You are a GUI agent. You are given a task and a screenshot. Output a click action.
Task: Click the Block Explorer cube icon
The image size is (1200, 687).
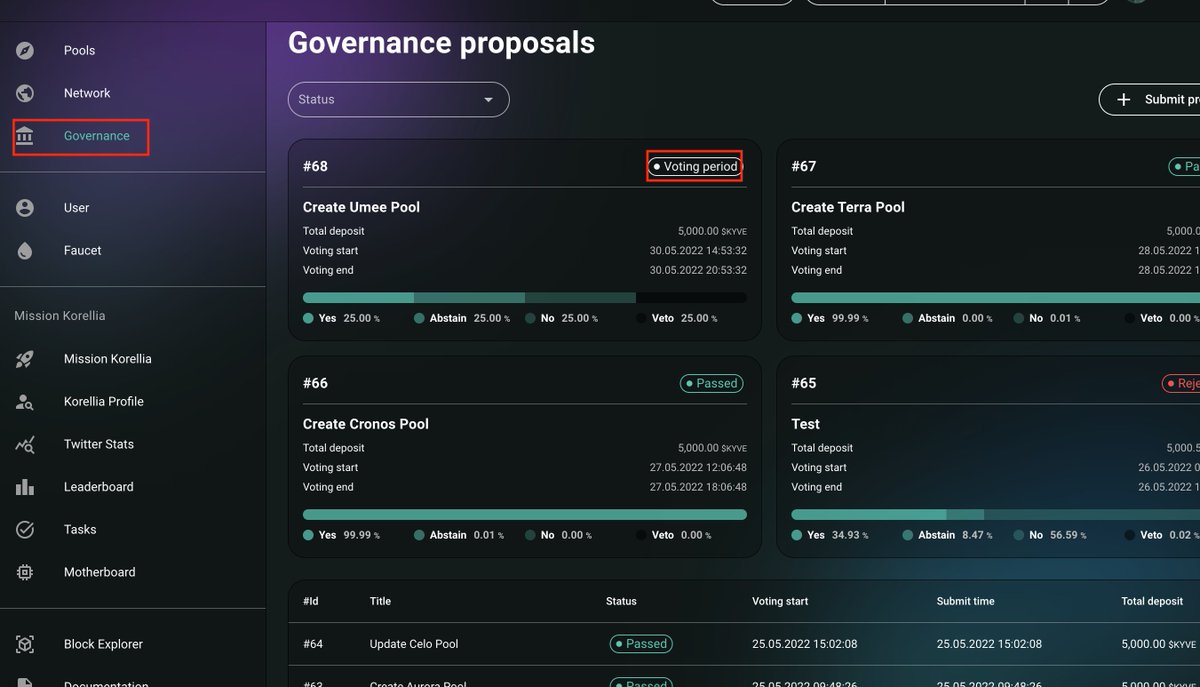coord(25,644)
